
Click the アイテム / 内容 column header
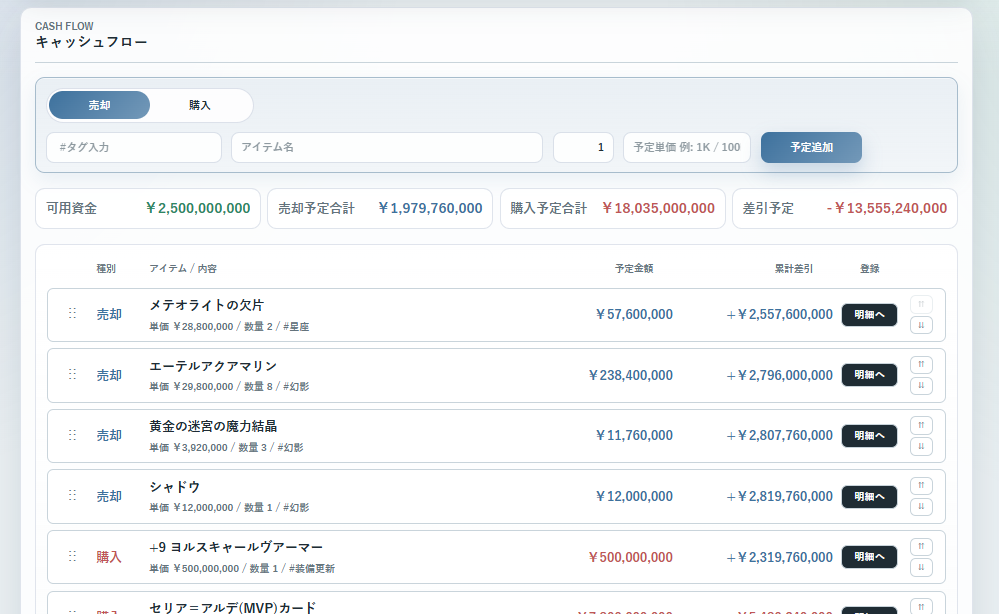coord(183,269)
